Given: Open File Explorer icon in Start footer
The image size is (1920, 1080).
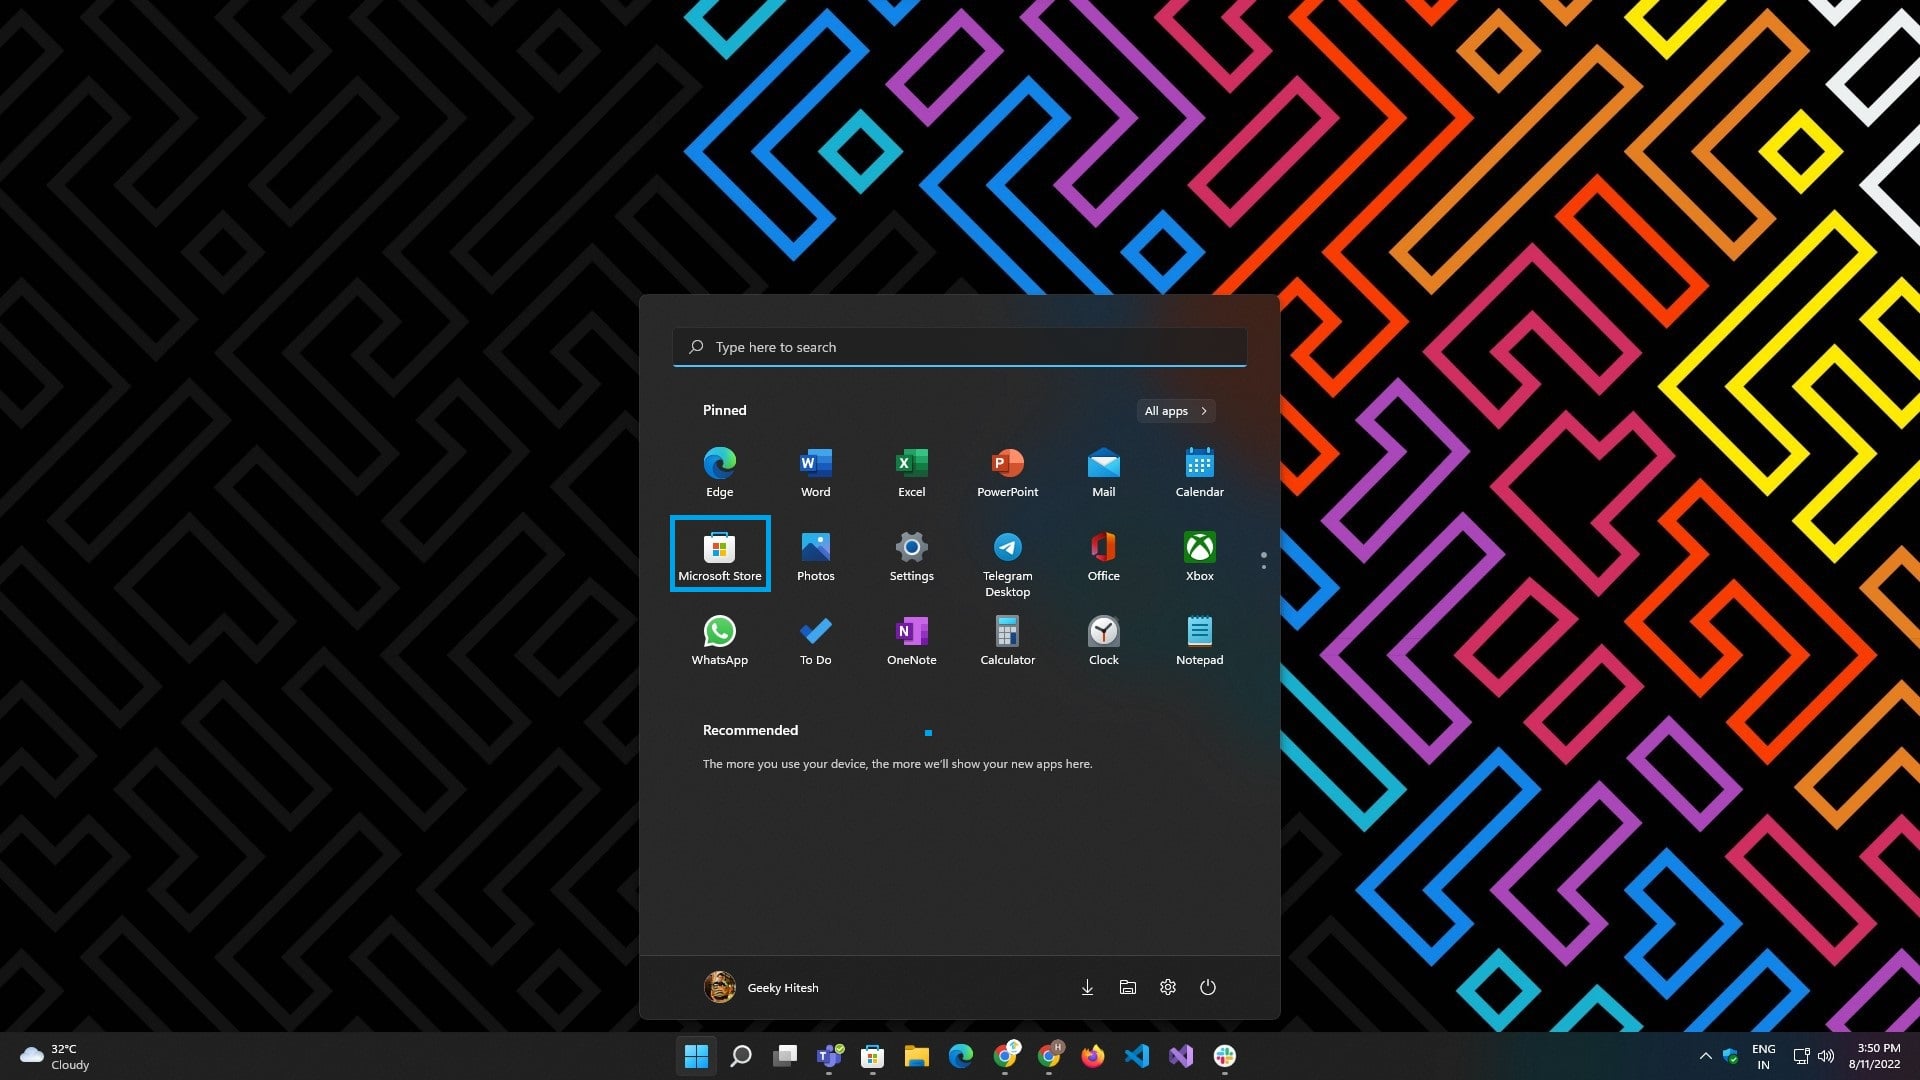Looking at the screenshot, I should point(1127,987).
